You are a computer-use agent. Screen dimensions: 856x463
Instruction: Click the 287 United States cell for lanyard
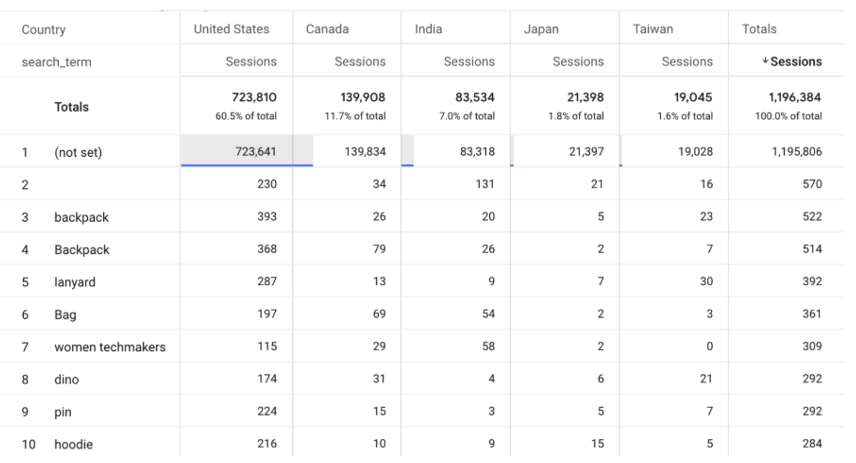coord(267,281)
